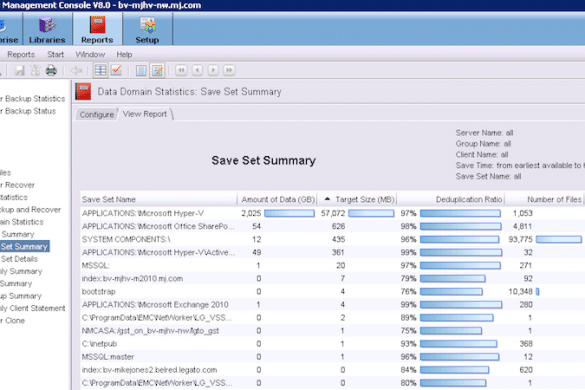The height and width of the screenshot is (390, 585).
Task: Switch to table view toolbar icon
Action: (x=100, y=70)
